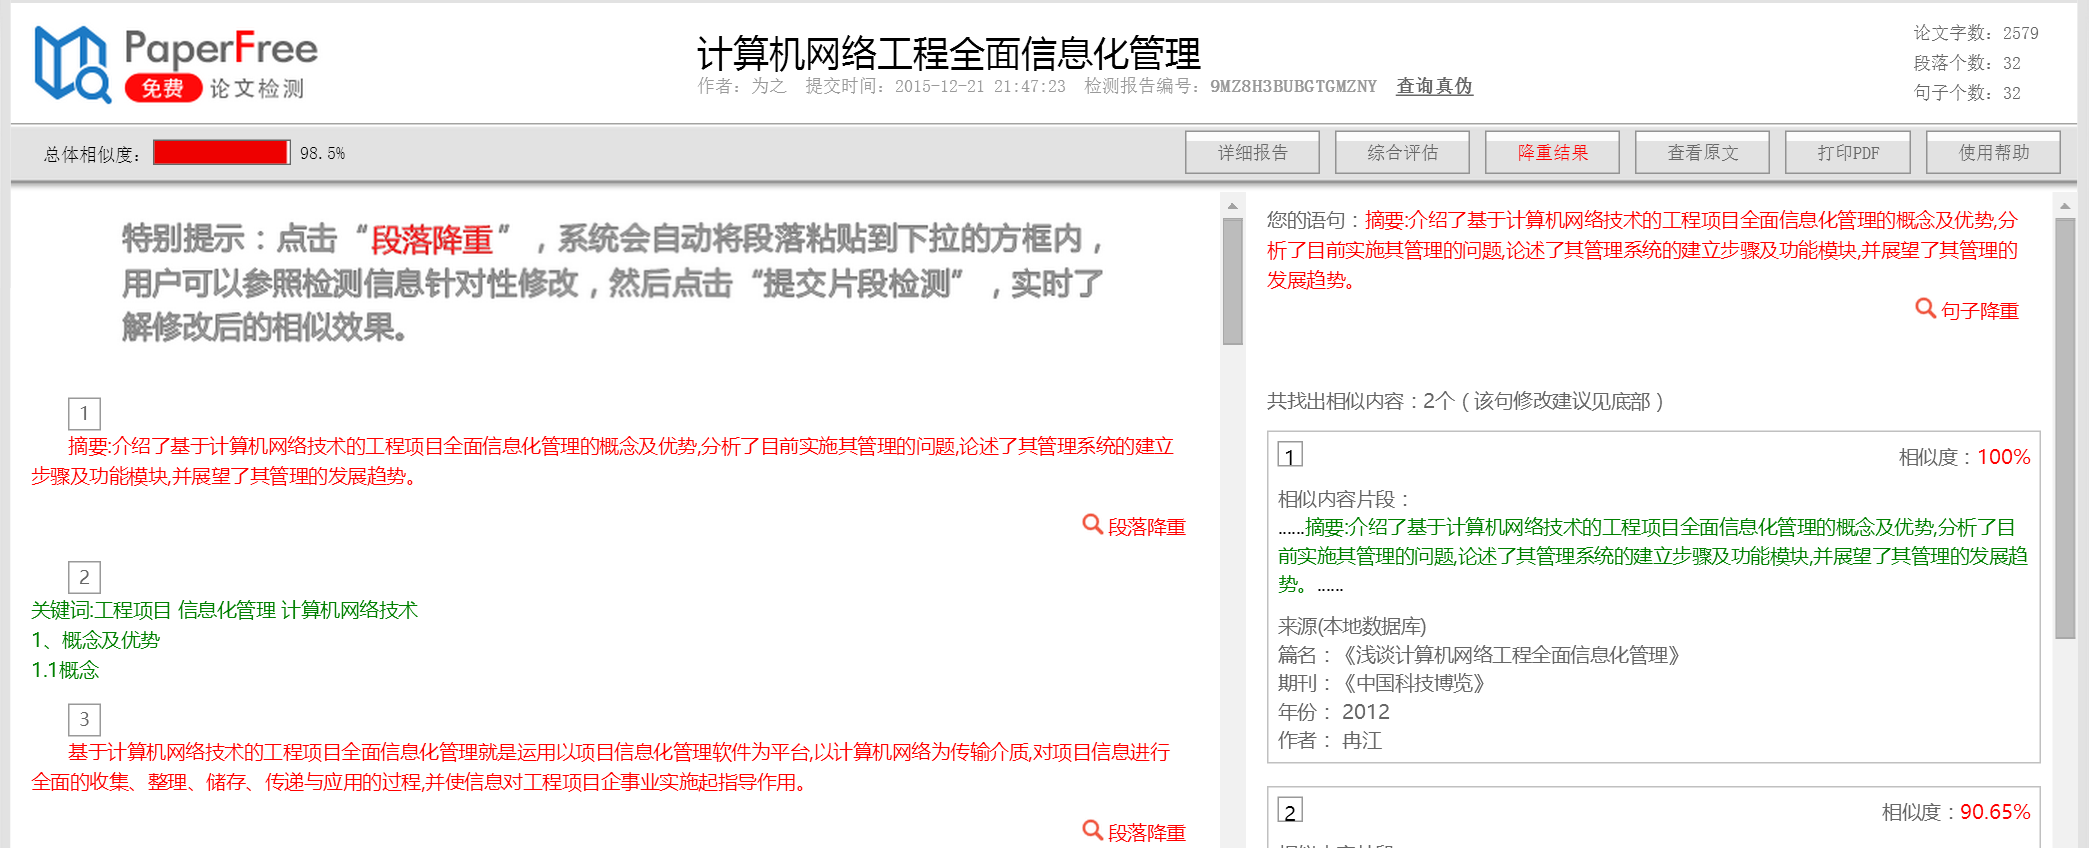Click magnifier icon next to 句子降重
The height and width of the screenshot is (848, 2089).
(x=1924, y=308)
